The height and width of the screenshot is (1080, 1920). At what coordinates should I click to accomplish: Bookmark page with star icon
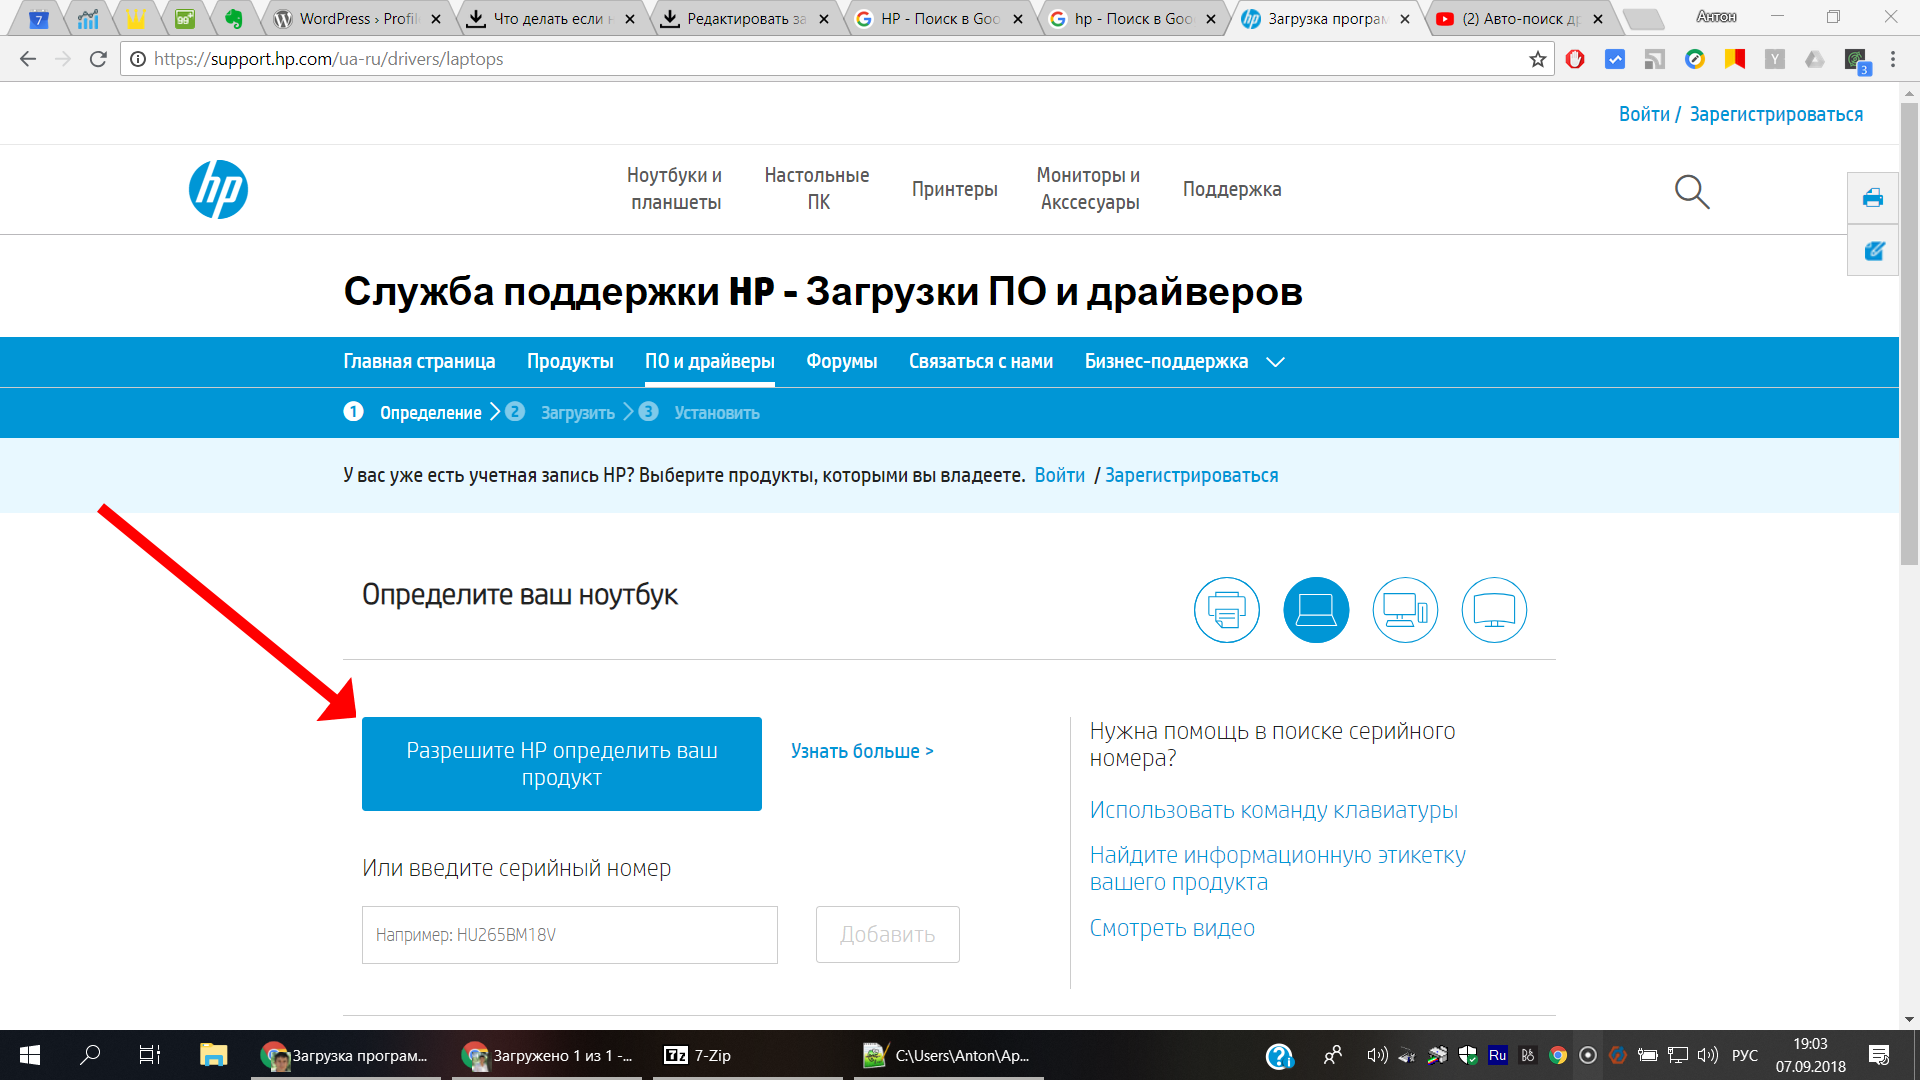click(x=1538, y=59)
